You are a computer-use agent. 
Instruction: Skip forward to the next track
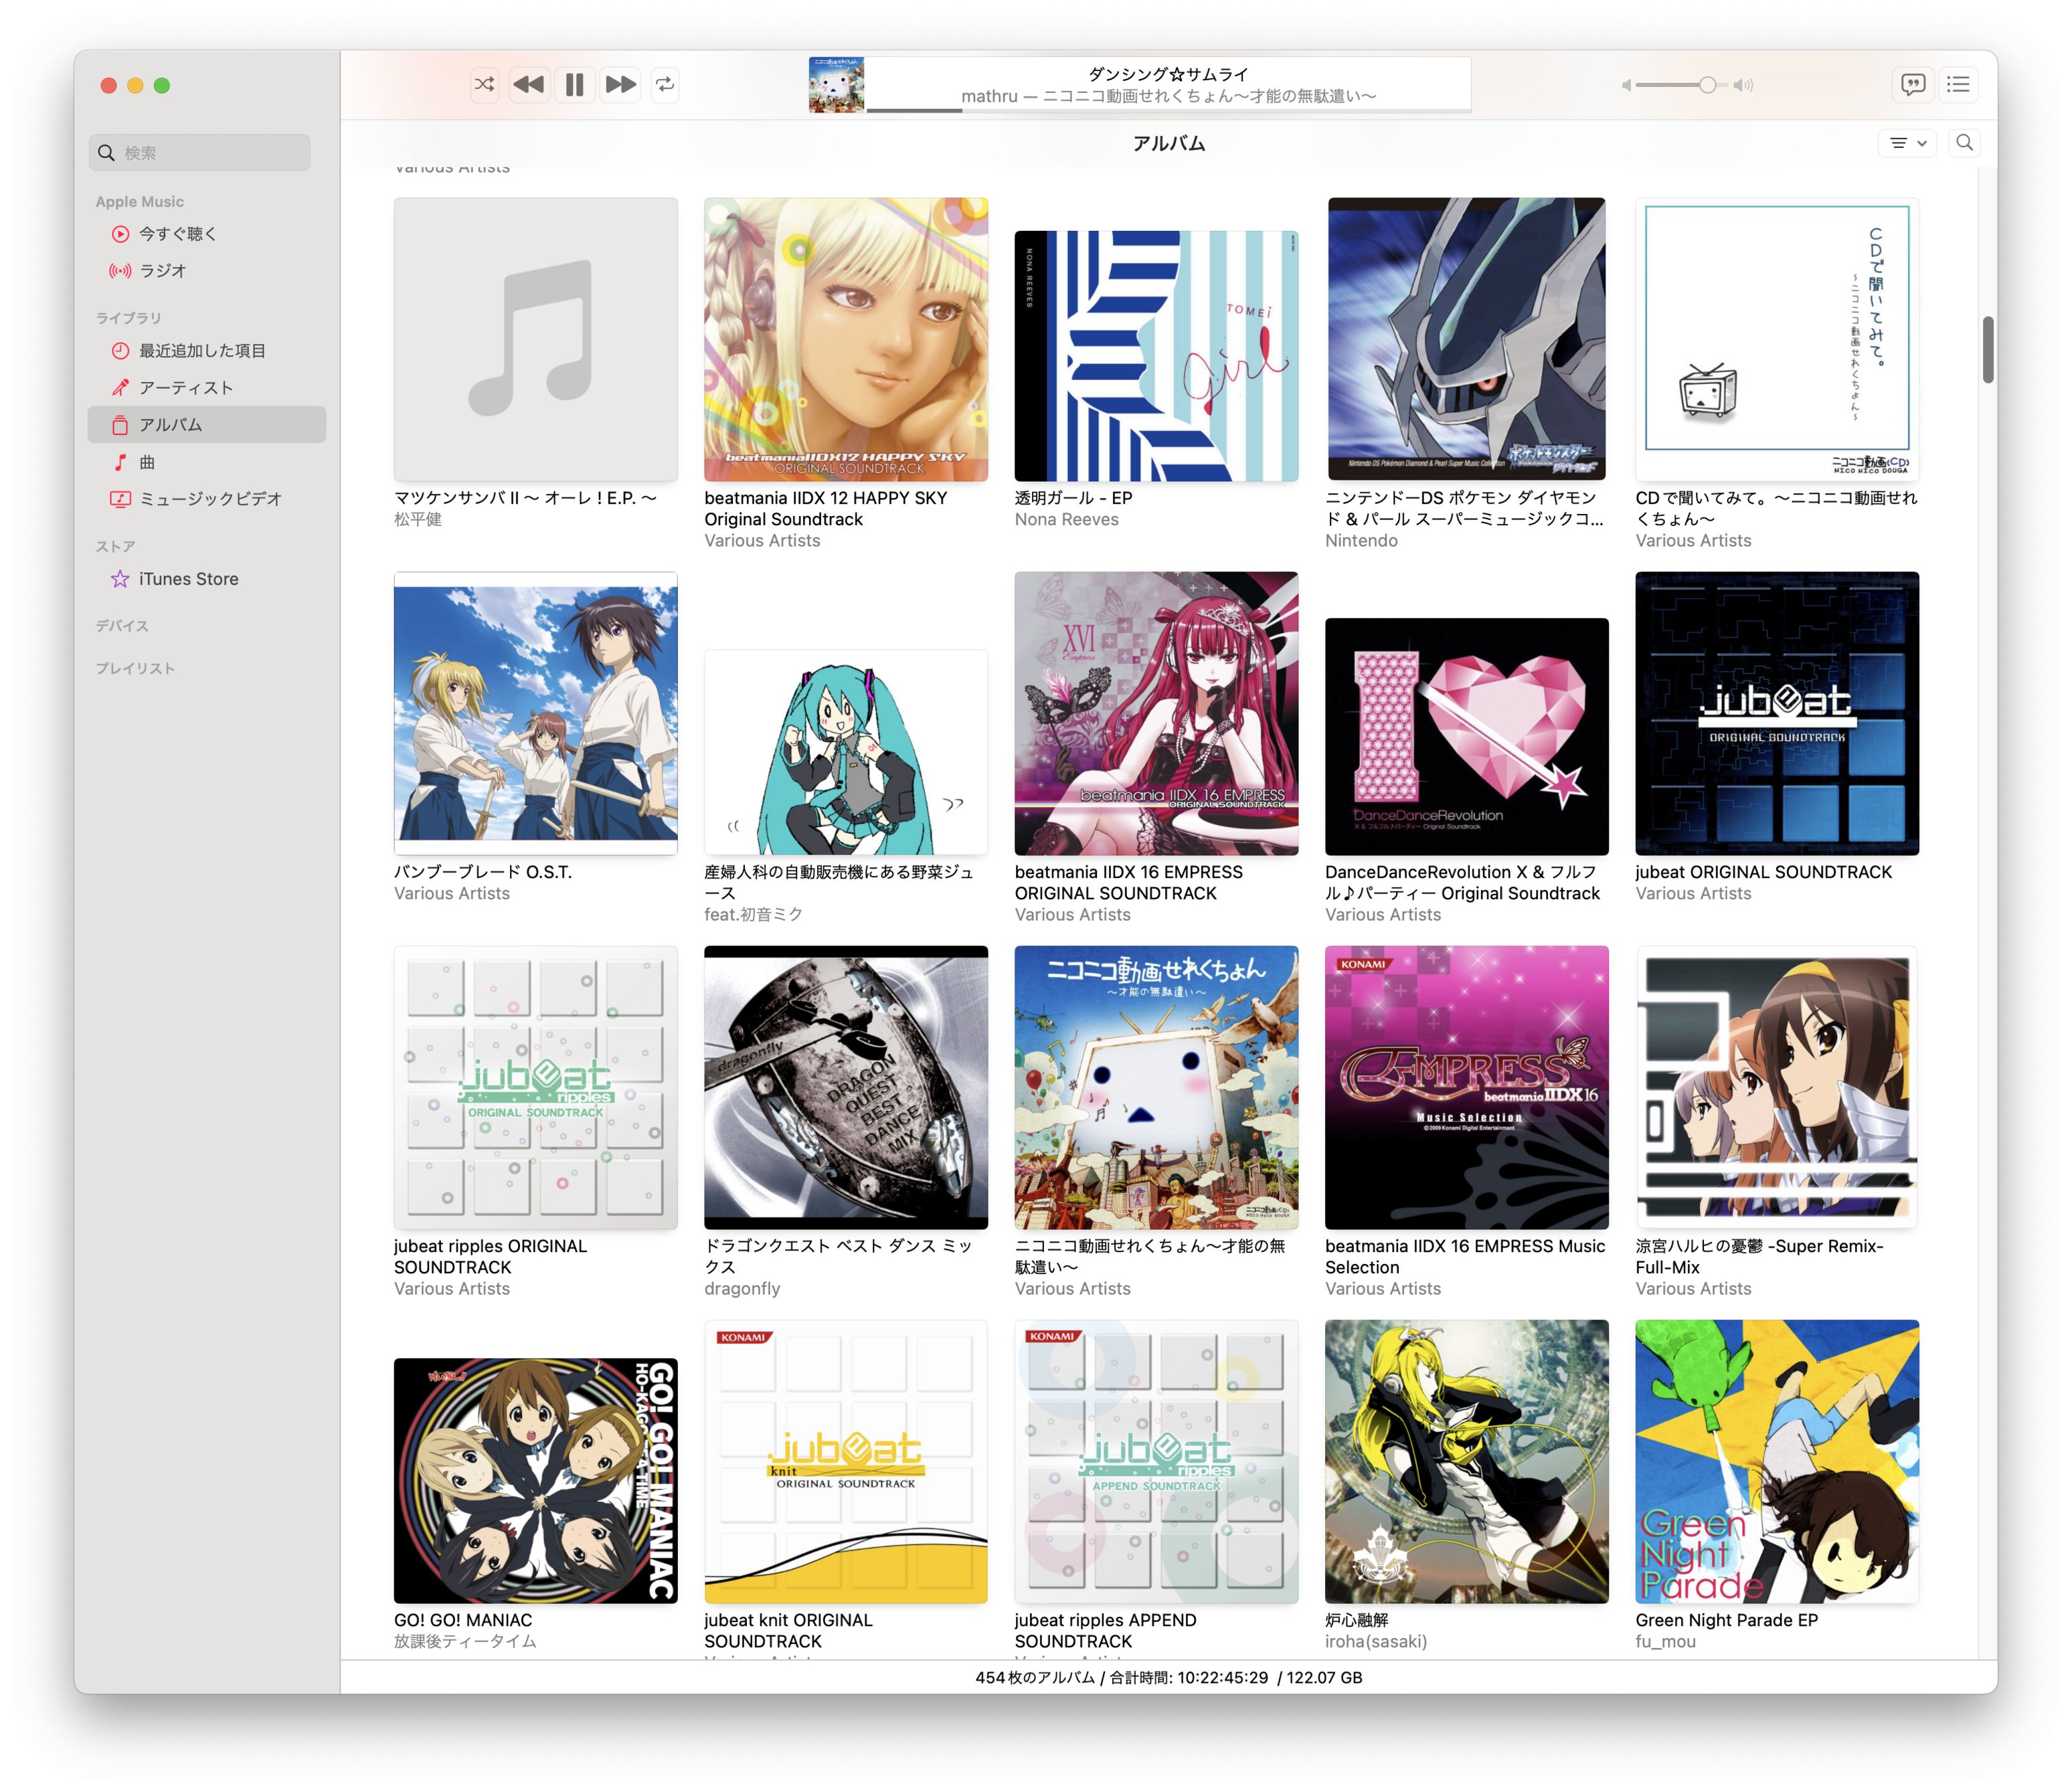pyautogui.click(x=620, y=85)
